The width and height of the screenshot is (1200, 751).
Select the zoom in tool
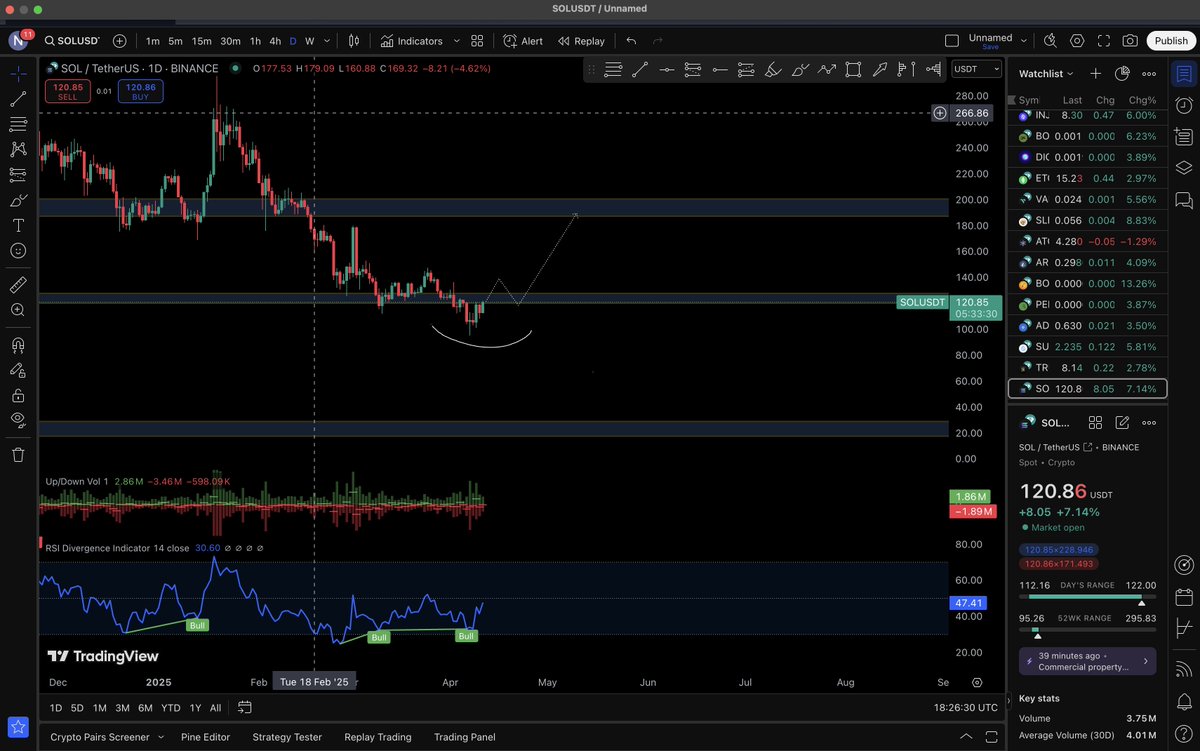point(18,310)
